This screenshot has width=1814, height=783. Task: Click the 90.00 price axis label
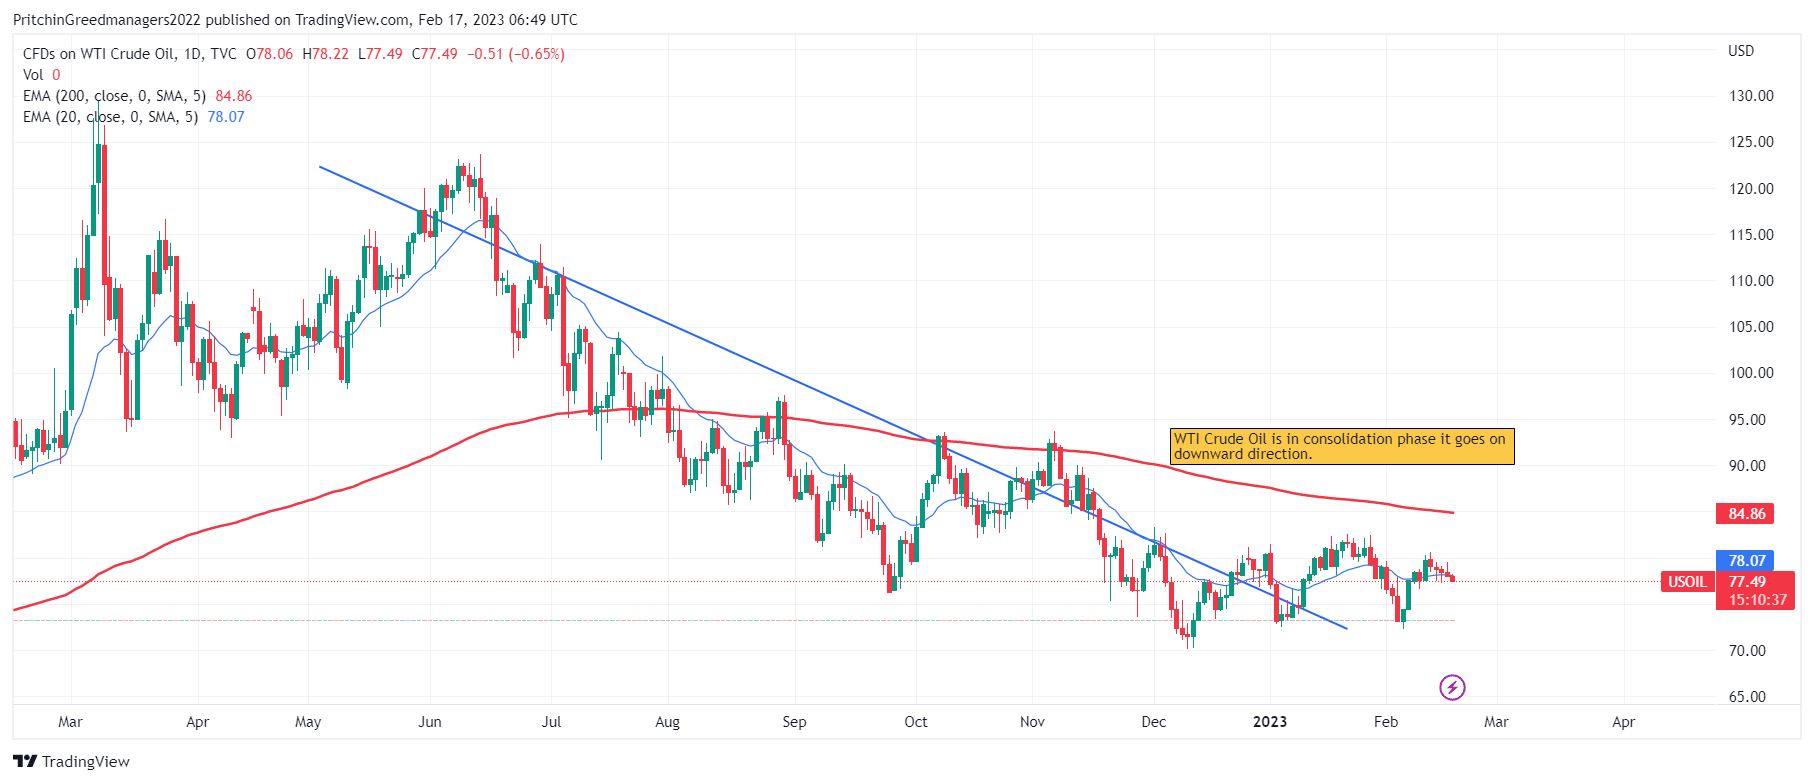1747,466
